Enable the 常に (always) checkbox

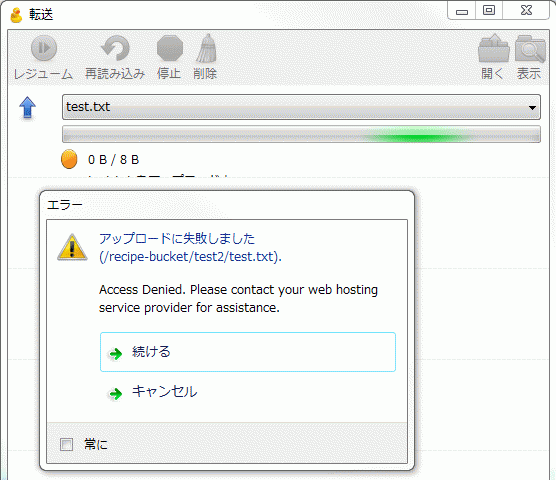[x=66, y=444]
